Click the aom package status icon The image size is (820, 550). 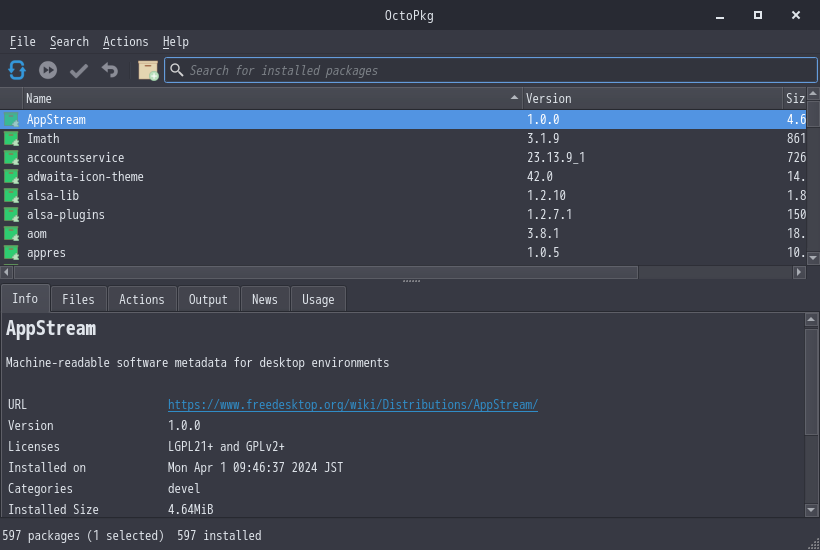click(x=12, y=234)
